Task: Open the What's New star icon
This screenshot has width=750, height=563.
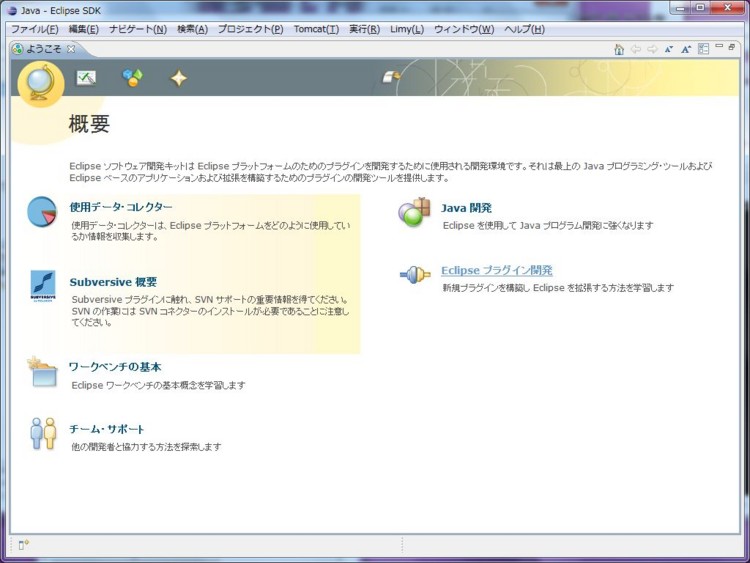Action: tap(179, 78)
